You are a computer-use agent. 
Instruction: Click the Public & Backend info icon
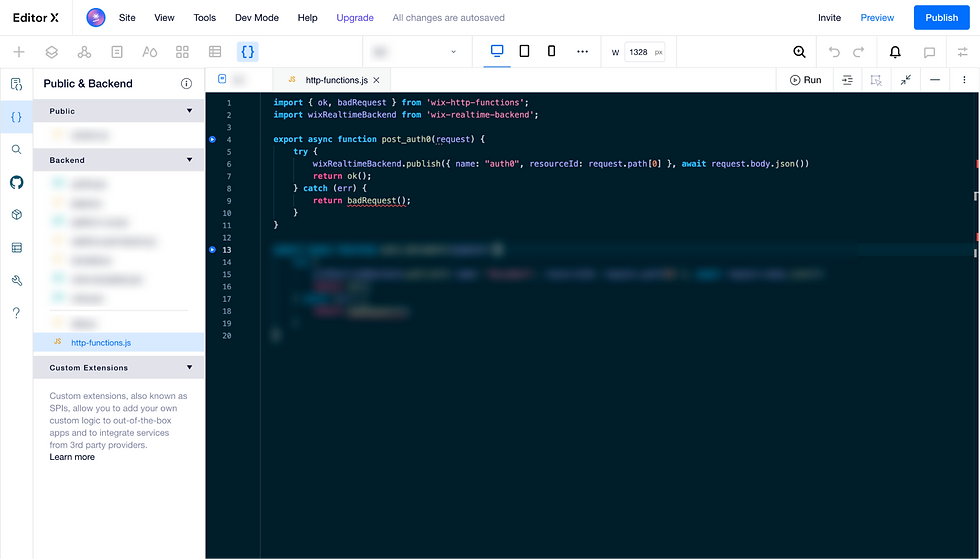186,84
